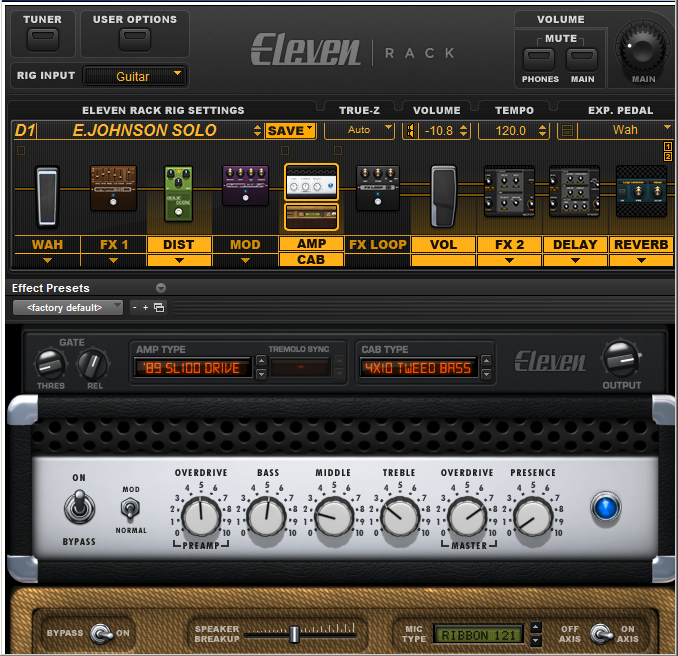The width and height of the screenshot is (678, 656).
Task: Click the preamp OVERDRIVE knob
Action: (201, 516)
